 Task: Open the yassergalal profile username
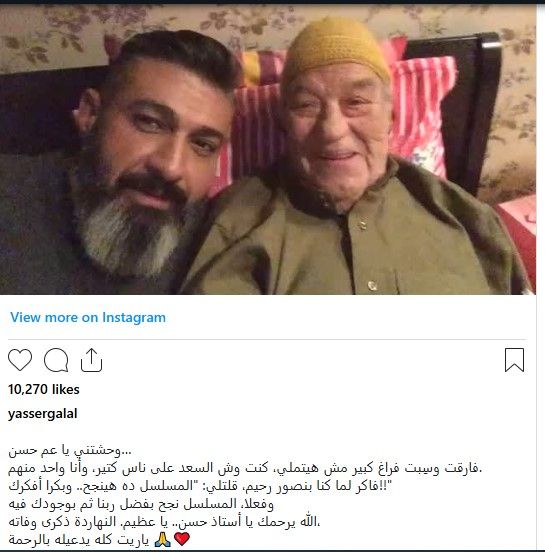(x=43, y=414)
